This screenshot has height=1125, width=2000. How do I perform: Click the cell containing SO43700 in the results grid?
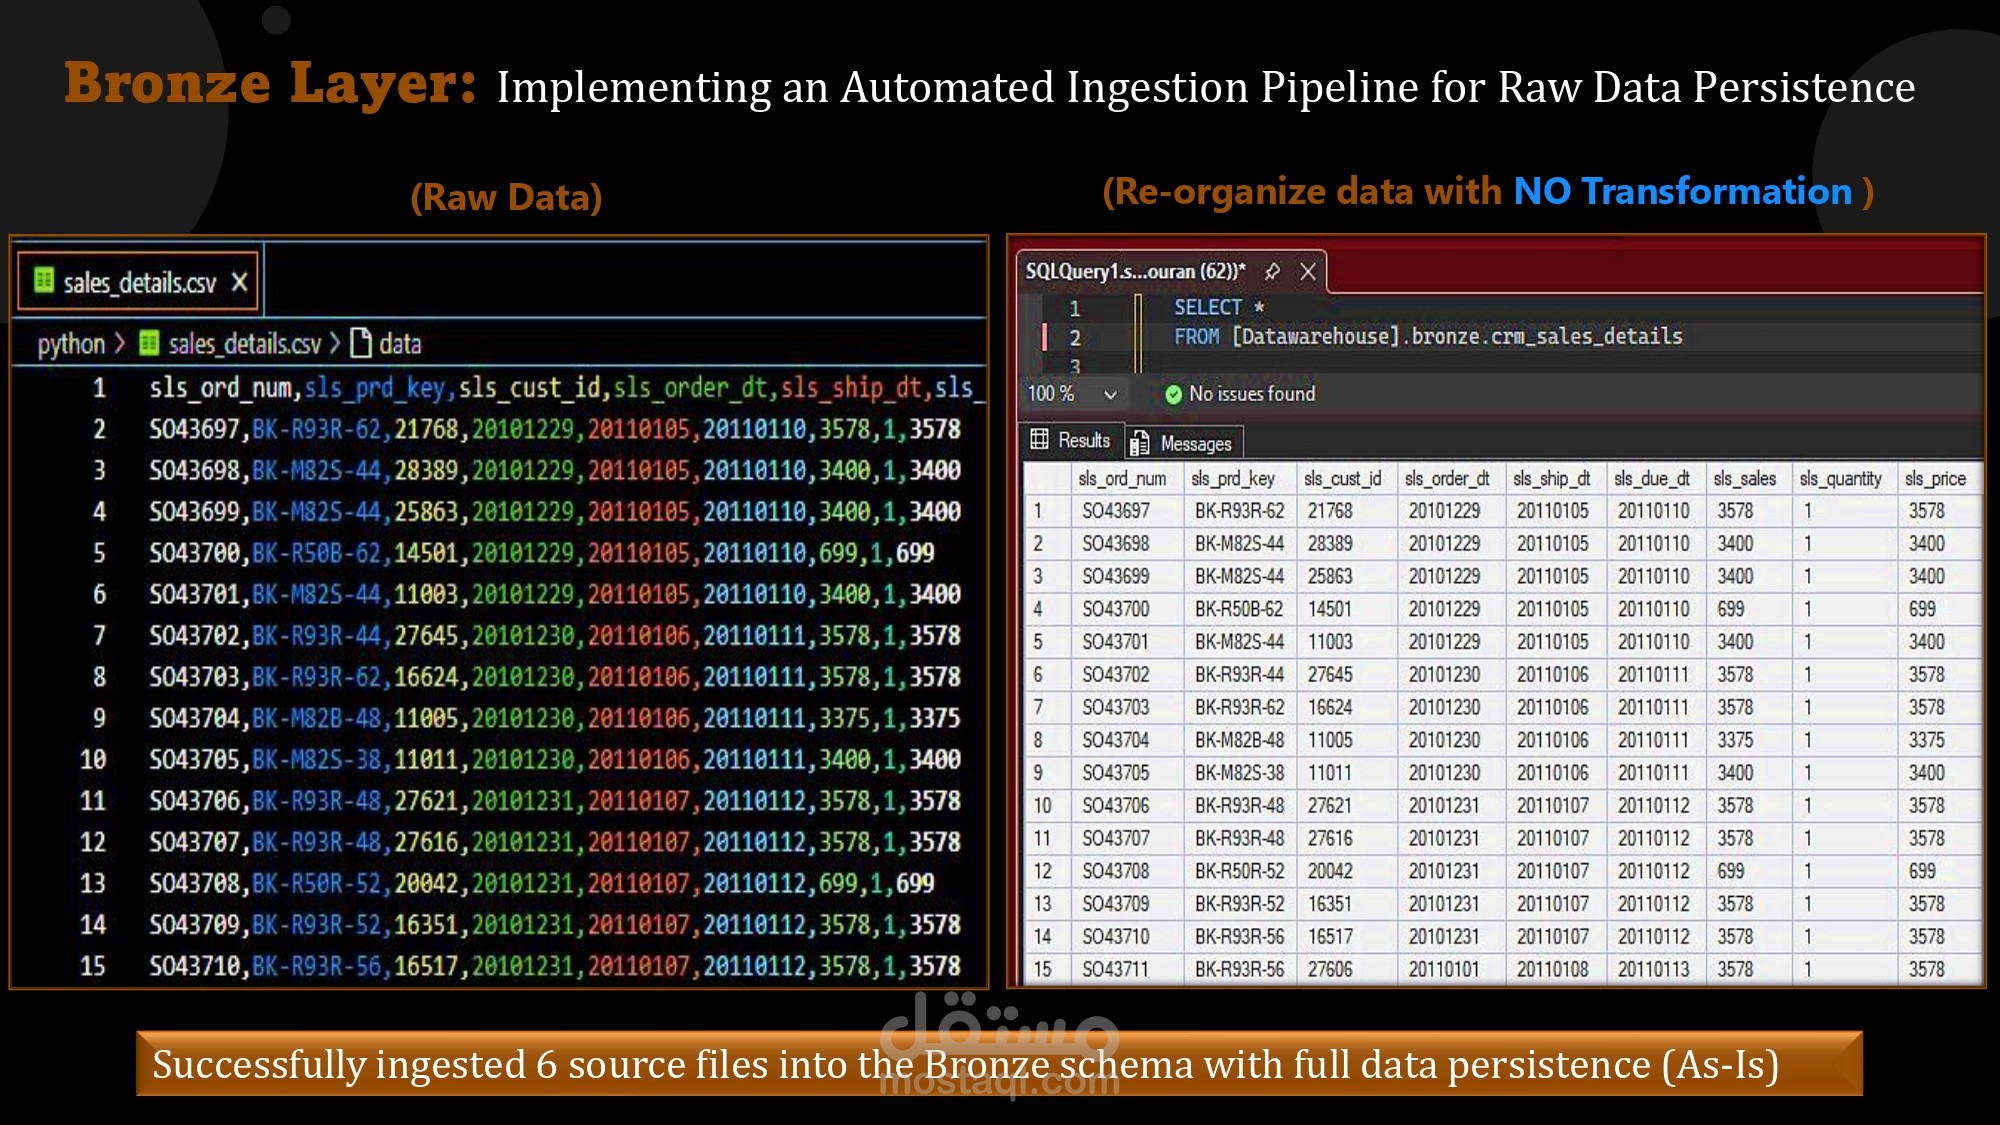point(1116,609)
